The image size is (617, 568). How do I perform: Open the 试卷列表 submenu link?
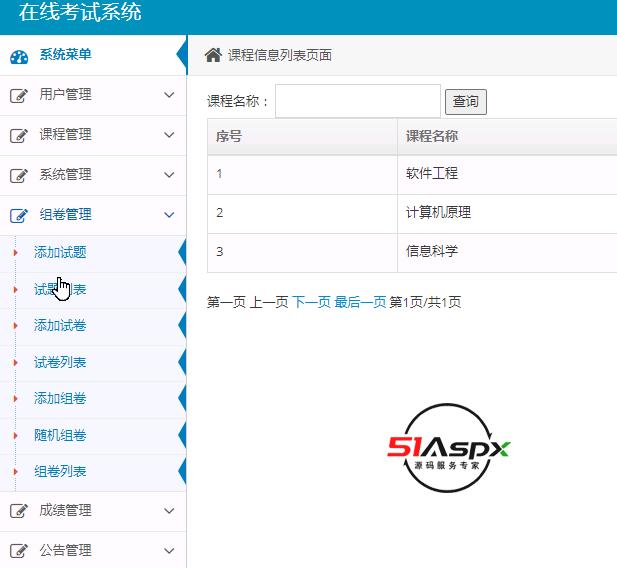point(60,362)
